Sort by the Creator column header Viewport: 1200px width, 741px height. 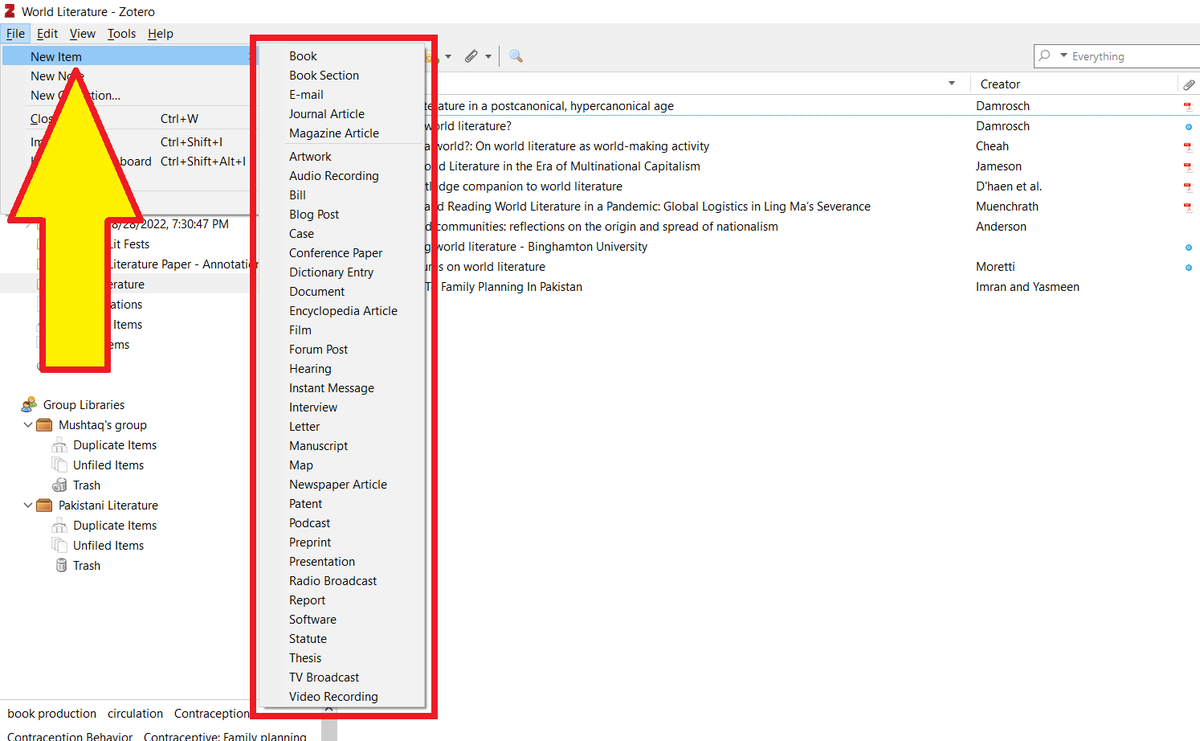(1075, 84)
